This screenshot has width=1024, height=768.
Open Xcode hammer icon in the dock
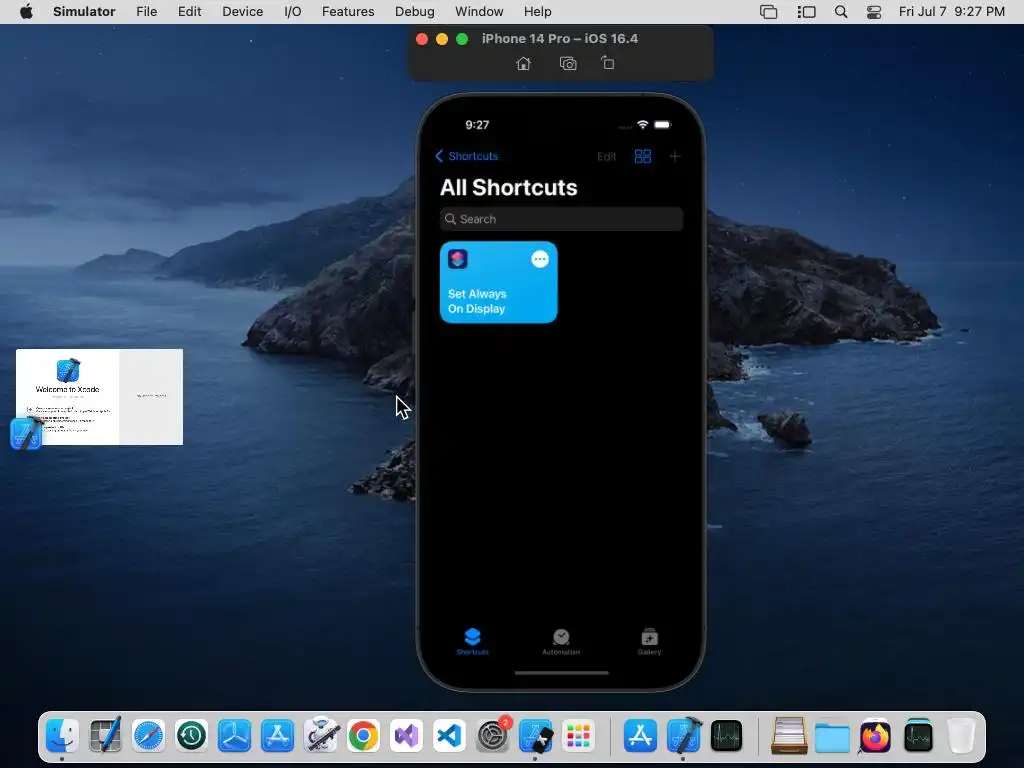[683, 736]
